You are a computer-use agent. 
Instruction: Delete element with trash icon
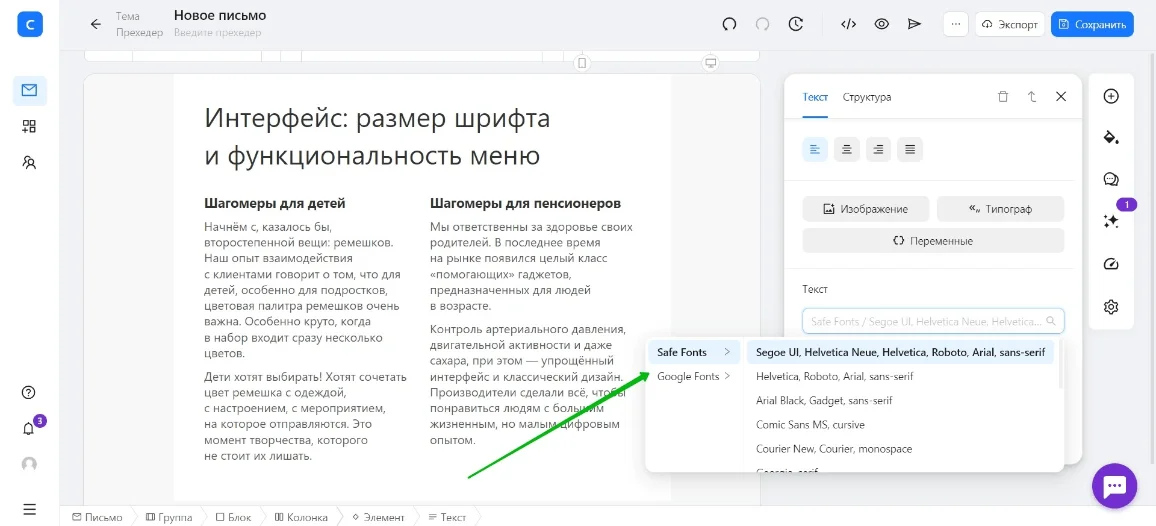click(1003, 97)
